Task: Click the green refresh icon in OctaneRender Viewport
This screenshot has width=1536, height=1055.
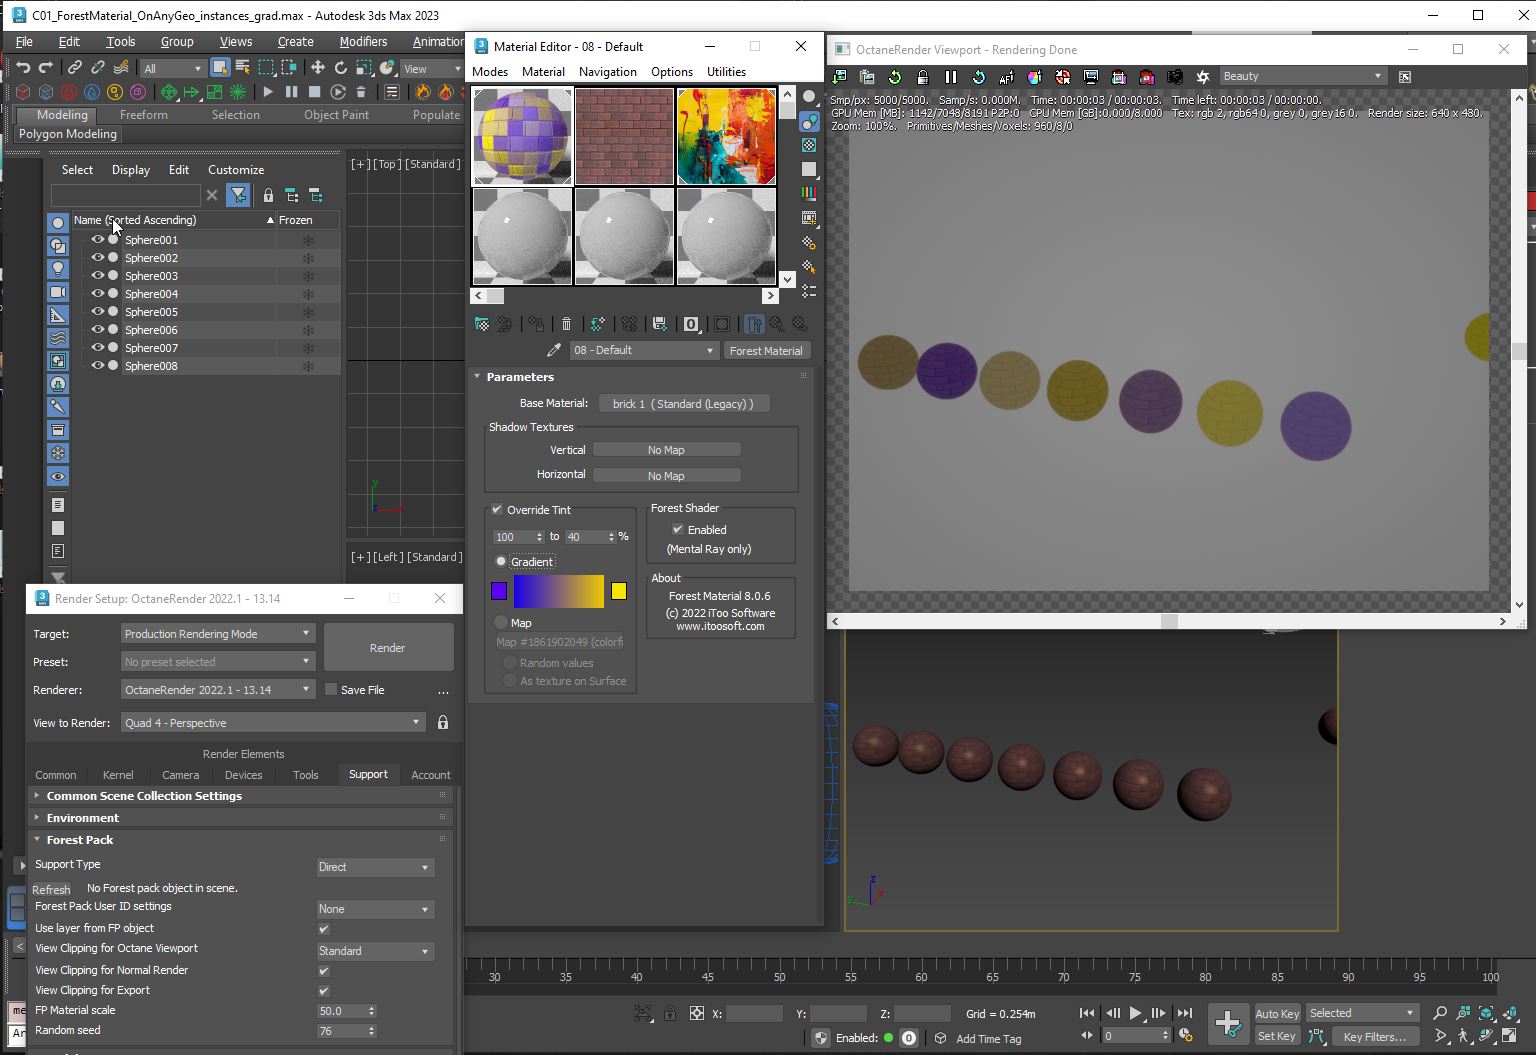Action: [895, 77]
